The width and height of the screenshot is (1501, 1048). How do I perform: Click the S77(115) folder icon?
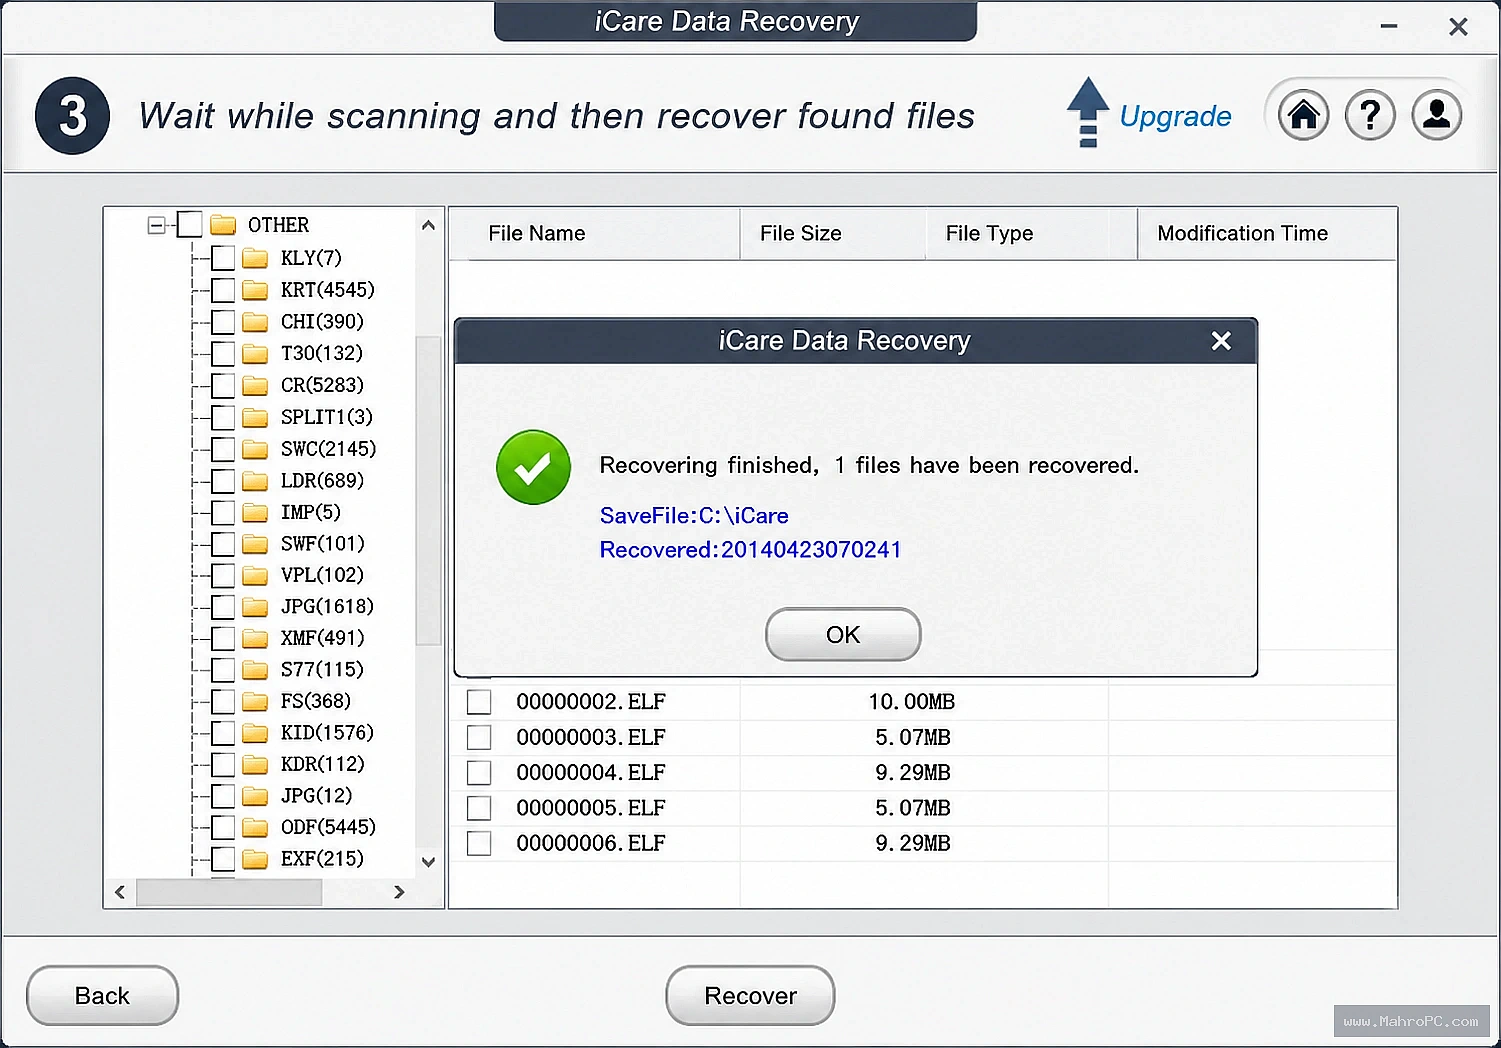[255, 670]
